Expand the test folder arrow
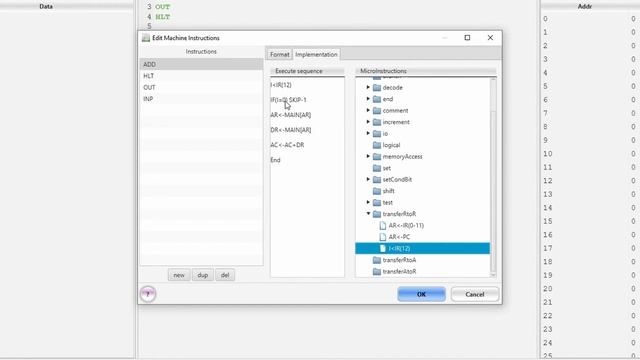640x360 pixels. coord(368,202)
